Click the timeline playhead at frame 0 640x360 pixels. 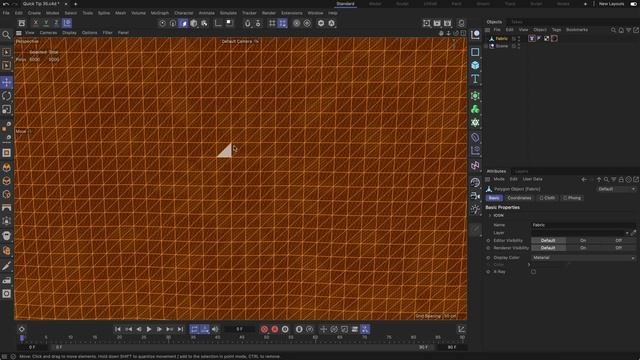tap(22, 338)
